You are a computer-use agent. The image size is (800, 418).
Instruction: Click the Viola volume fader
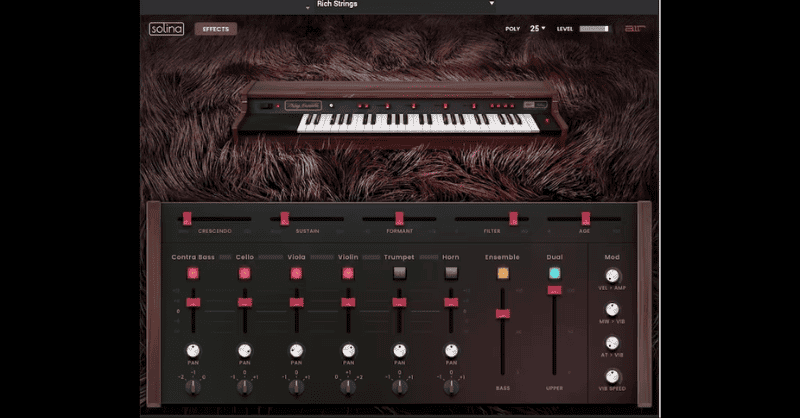click(296, 303)
